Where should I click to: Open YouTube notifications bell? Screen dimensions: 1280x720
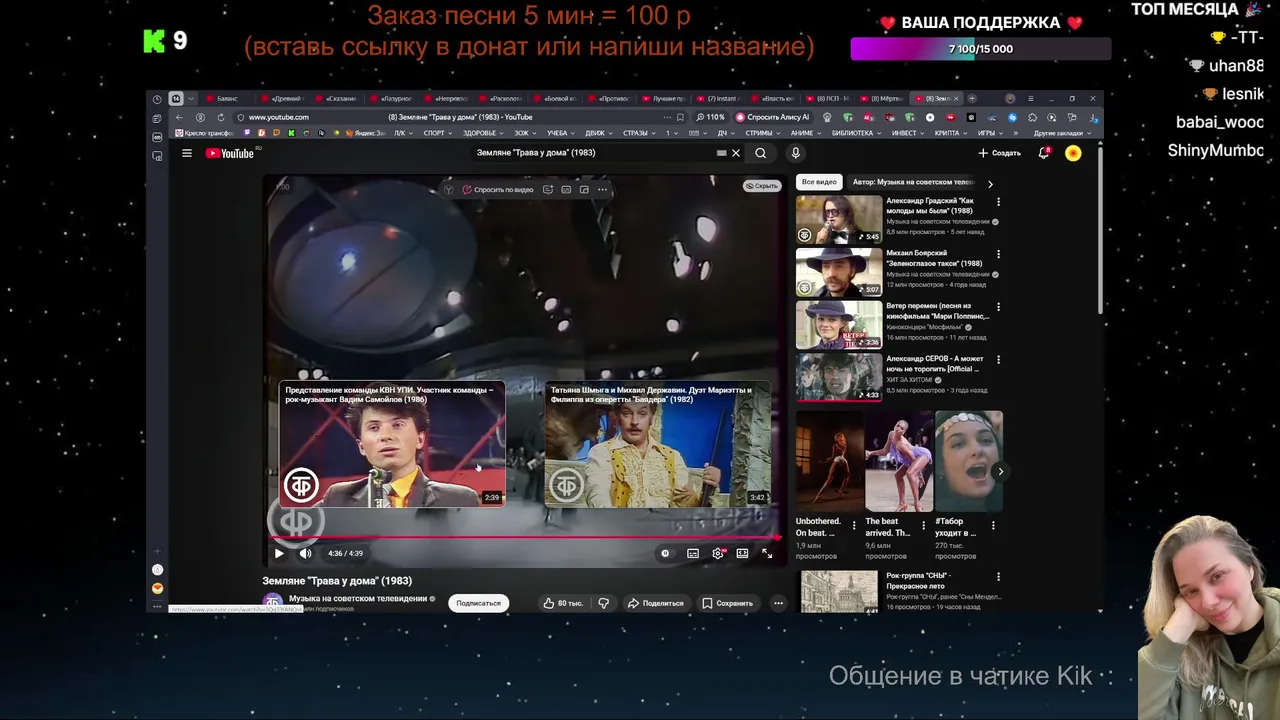[1044, 153]
